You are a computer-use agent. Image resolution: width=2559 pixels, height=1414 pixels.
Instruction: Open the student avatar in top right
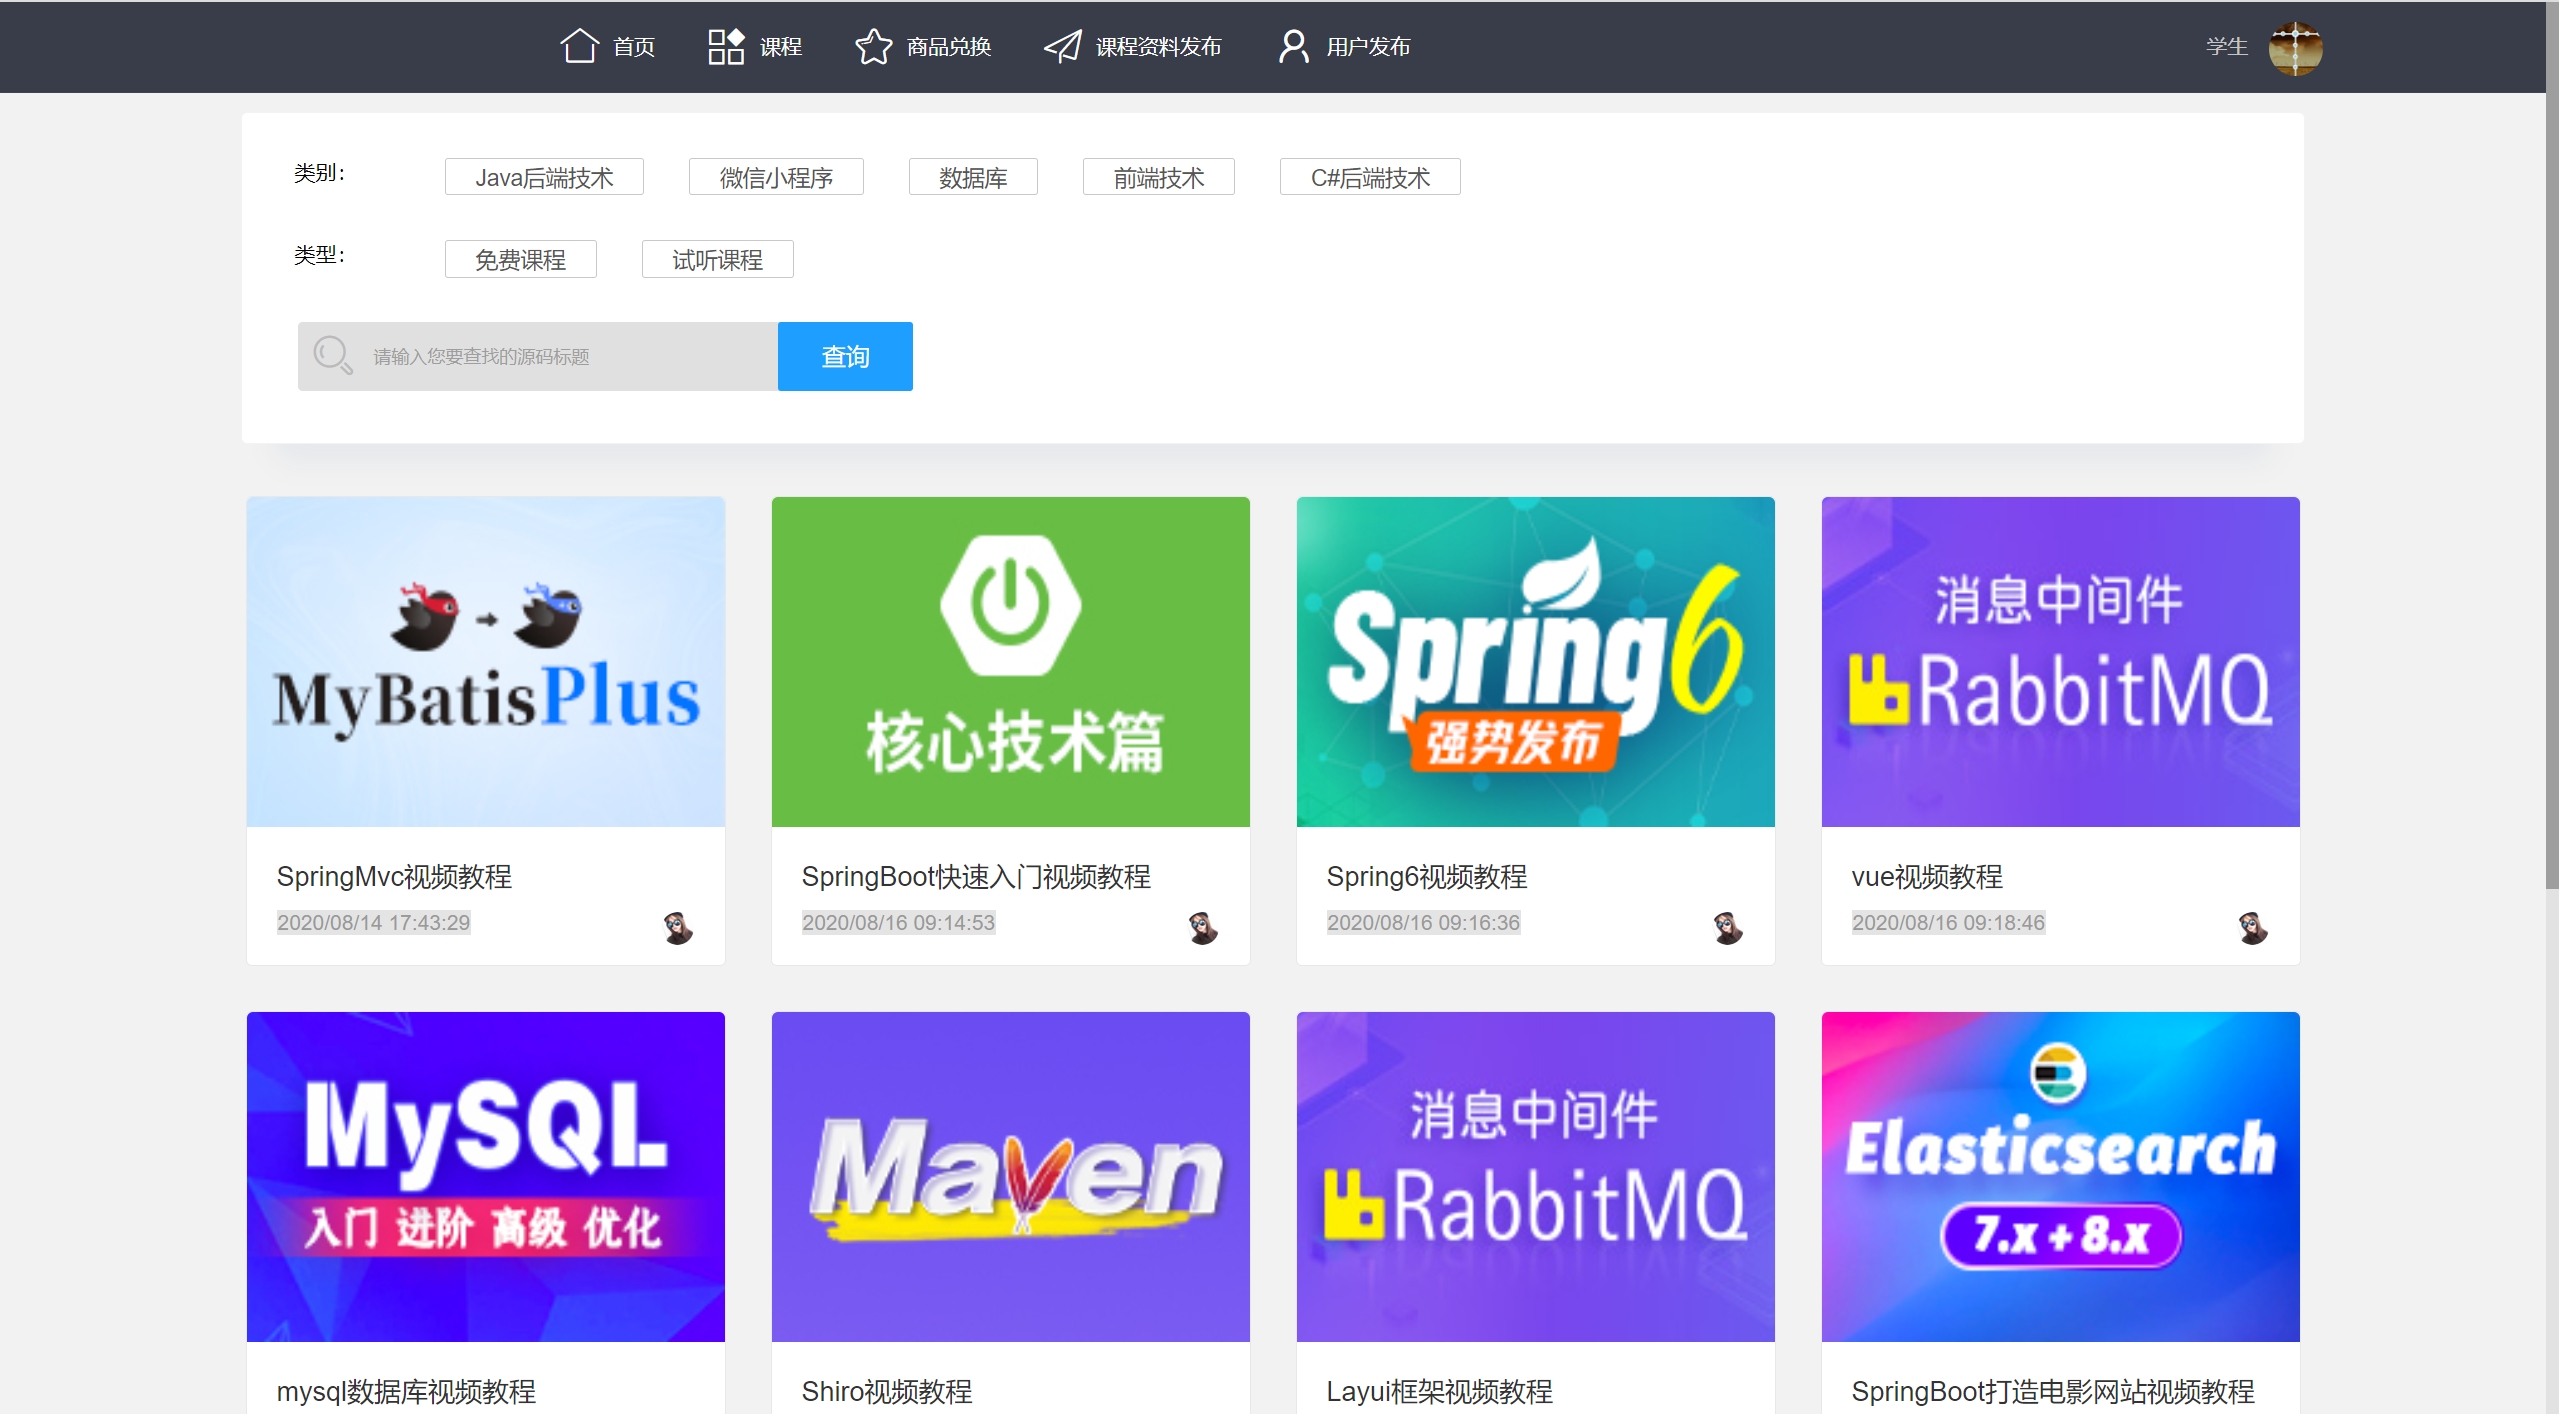click(2294, 48)
